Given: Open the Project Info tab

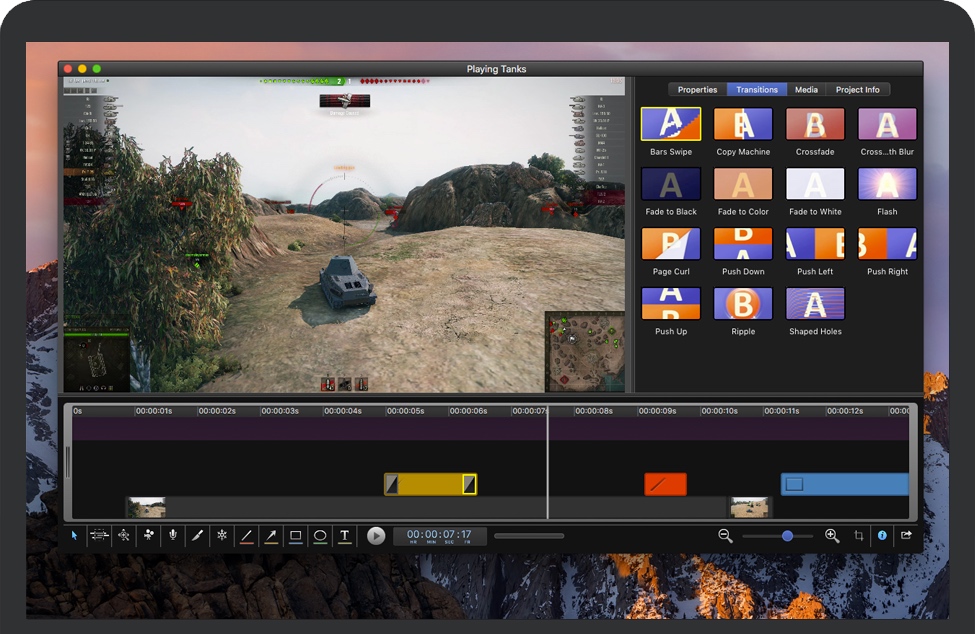Looking at the screenshot, I should (857, 90).
